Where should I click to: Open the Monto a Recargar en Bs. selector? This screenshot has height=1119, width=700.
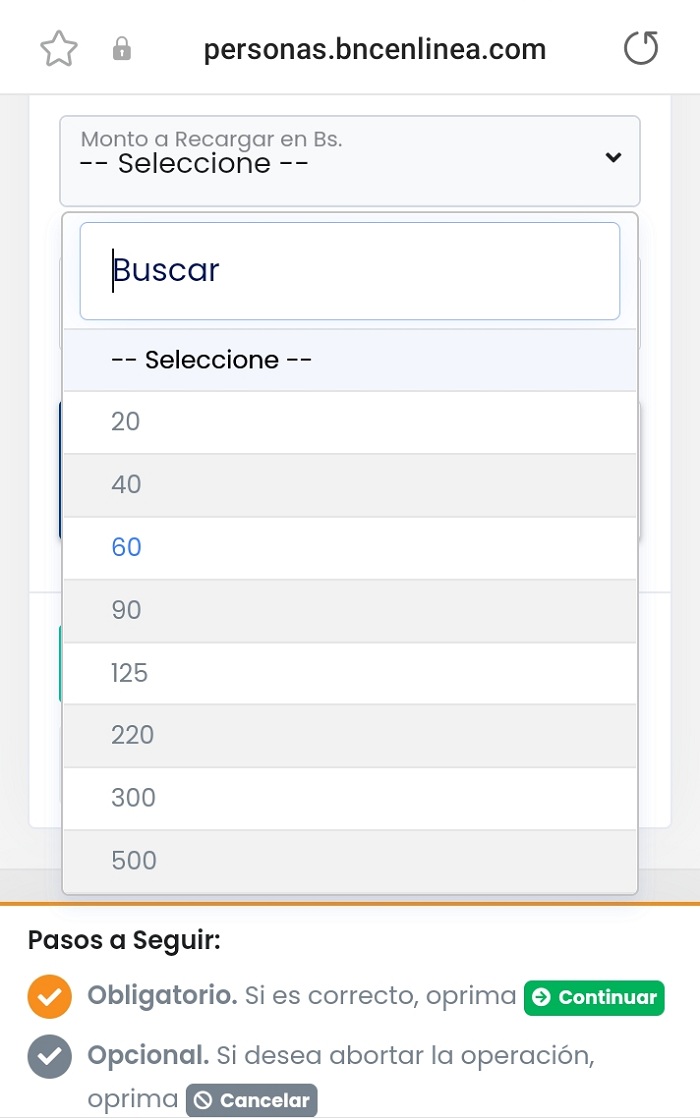tap(350, 161)
